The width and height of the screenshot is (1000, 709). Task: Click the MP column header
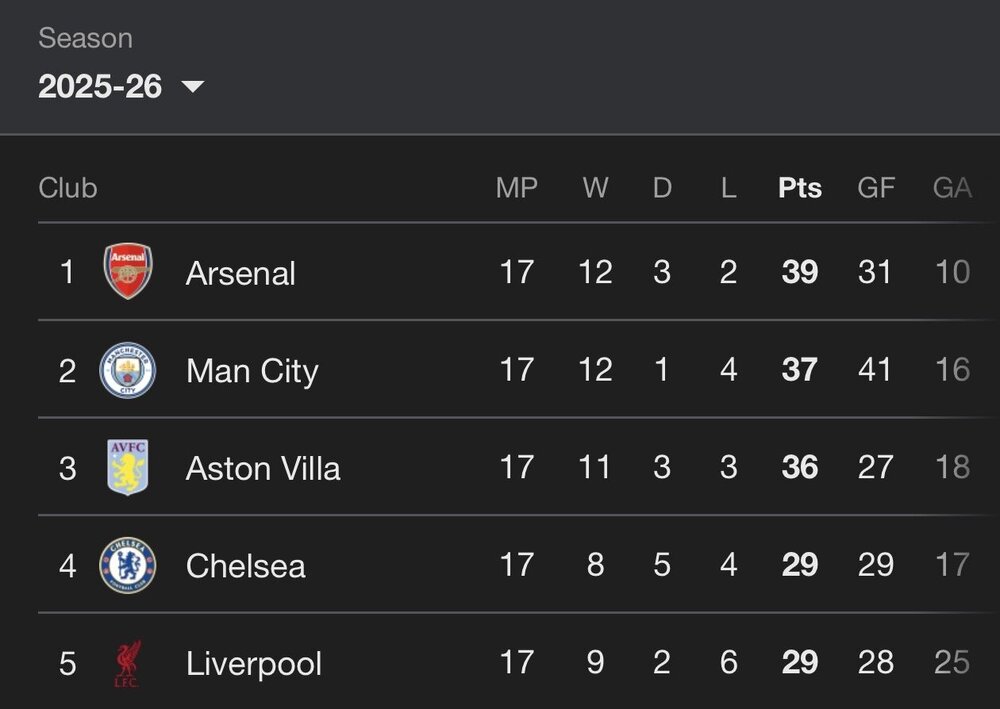517,188
